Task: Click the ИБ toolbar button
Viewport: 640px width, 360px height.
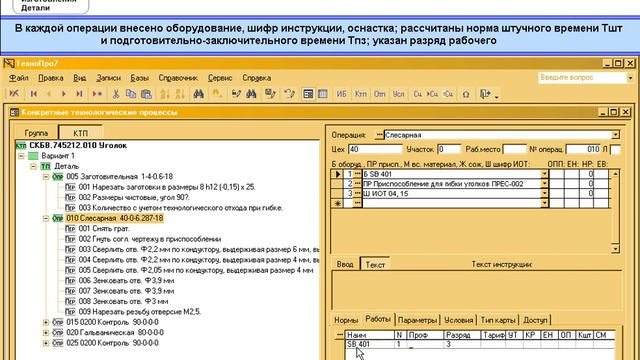Action: [342, 94]
